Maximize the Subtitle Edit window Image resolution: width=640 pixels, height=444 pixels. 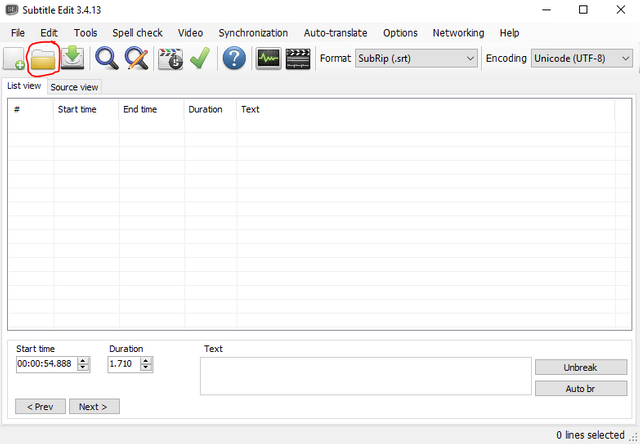point(583,9)
